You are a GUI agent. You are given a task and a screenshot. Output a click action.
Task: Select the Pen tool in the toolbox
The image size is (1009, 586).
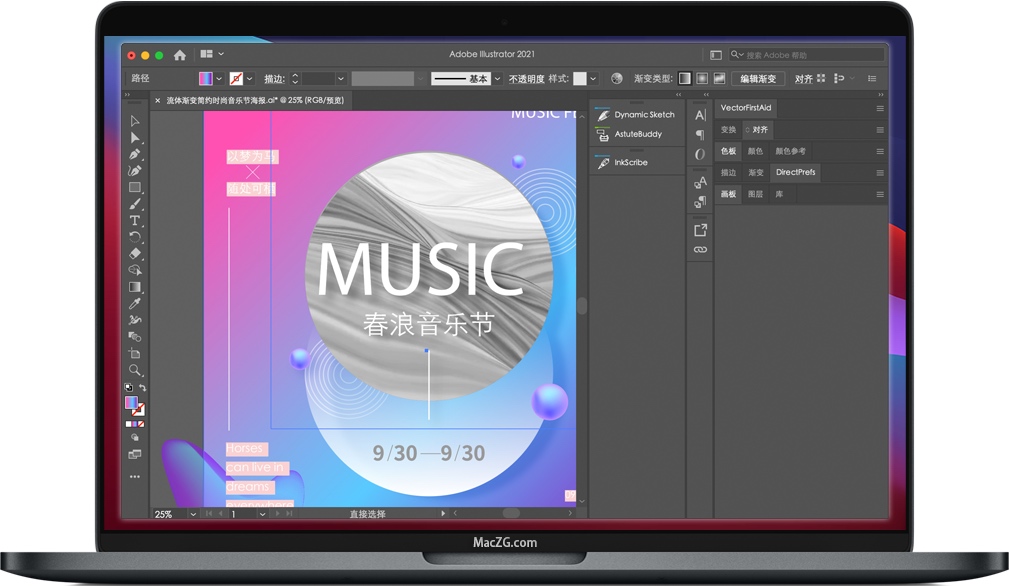click(135, 154)
